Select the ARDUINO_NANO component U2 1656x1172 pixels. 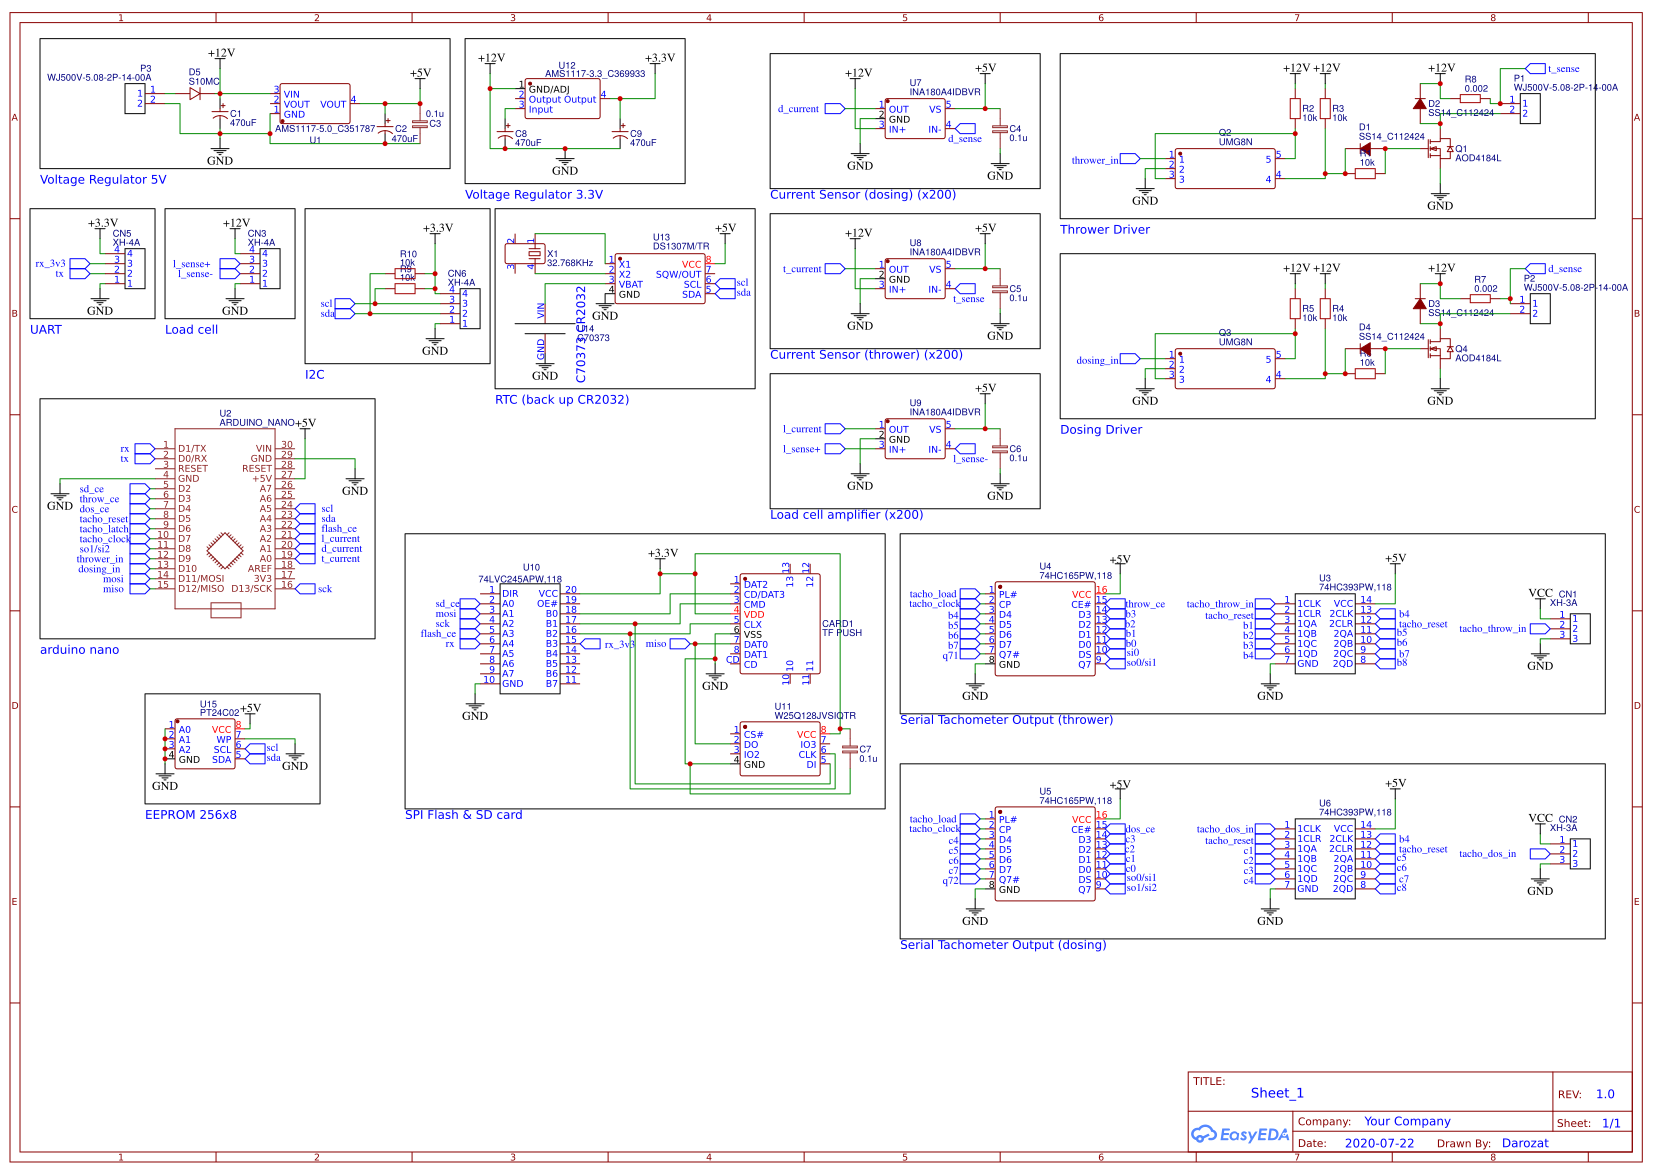tap(225, 520)
